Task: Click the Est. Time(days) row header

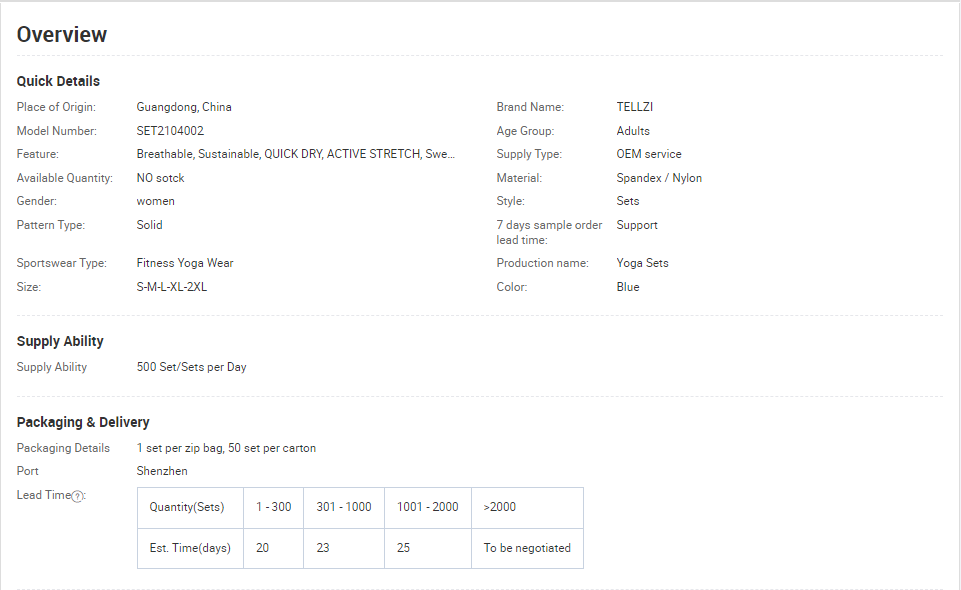Action: coord(191,548)
